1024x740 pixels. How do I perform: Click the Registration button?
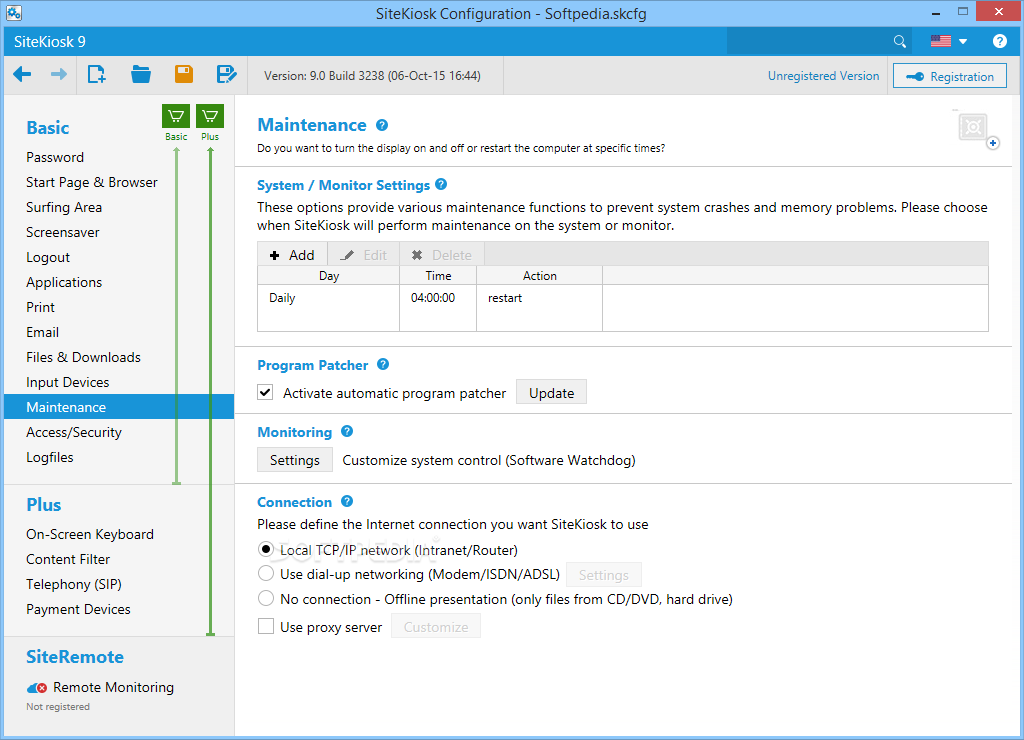[950, 76]
